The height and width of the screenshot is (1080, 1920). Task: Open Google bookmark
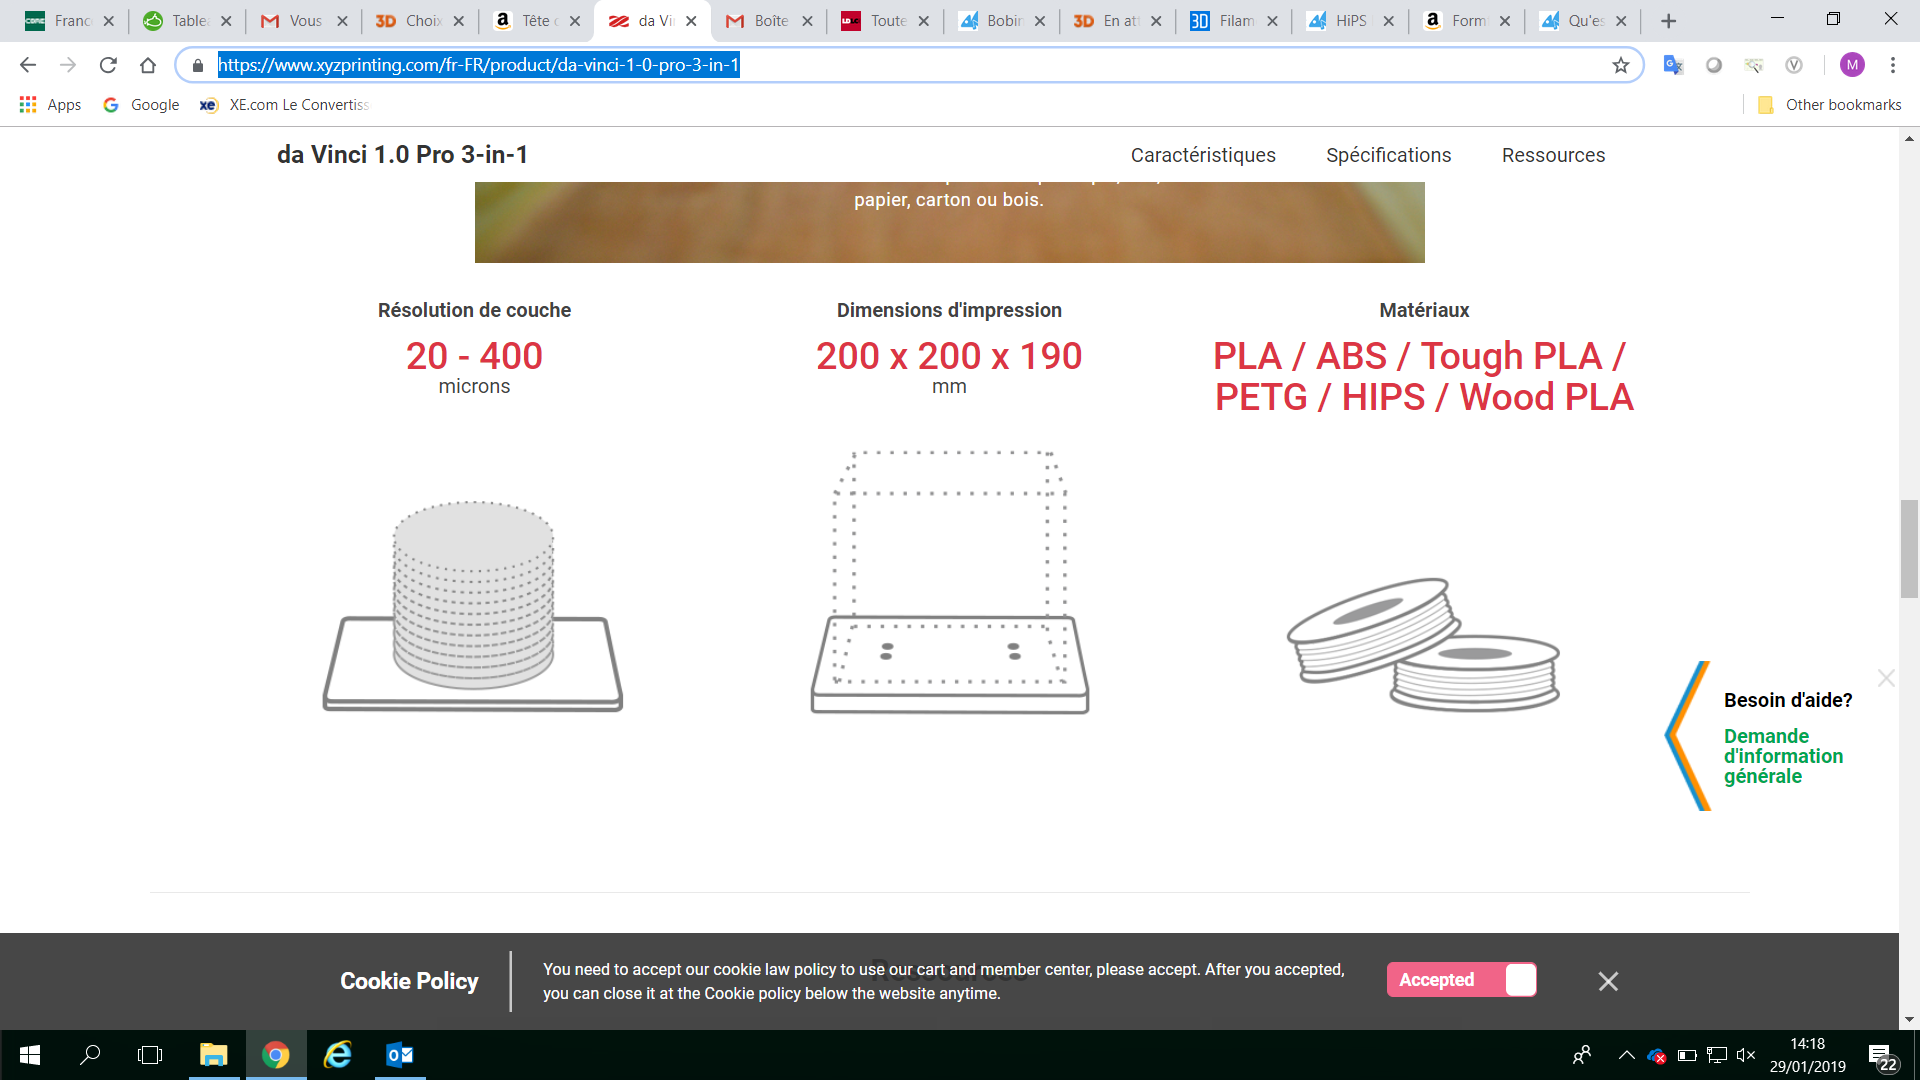(141, 105)
